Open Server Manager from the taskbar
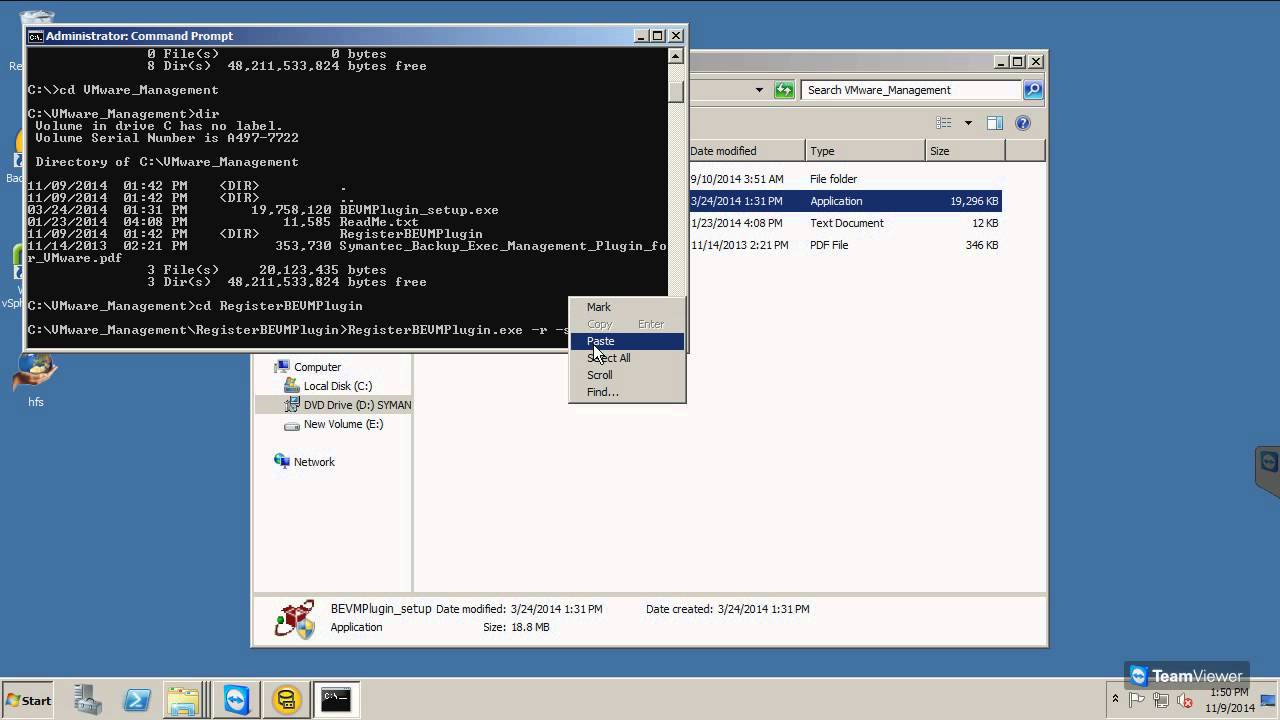The width and height of the screenshot is (1280, 720). tap(87, 700)
